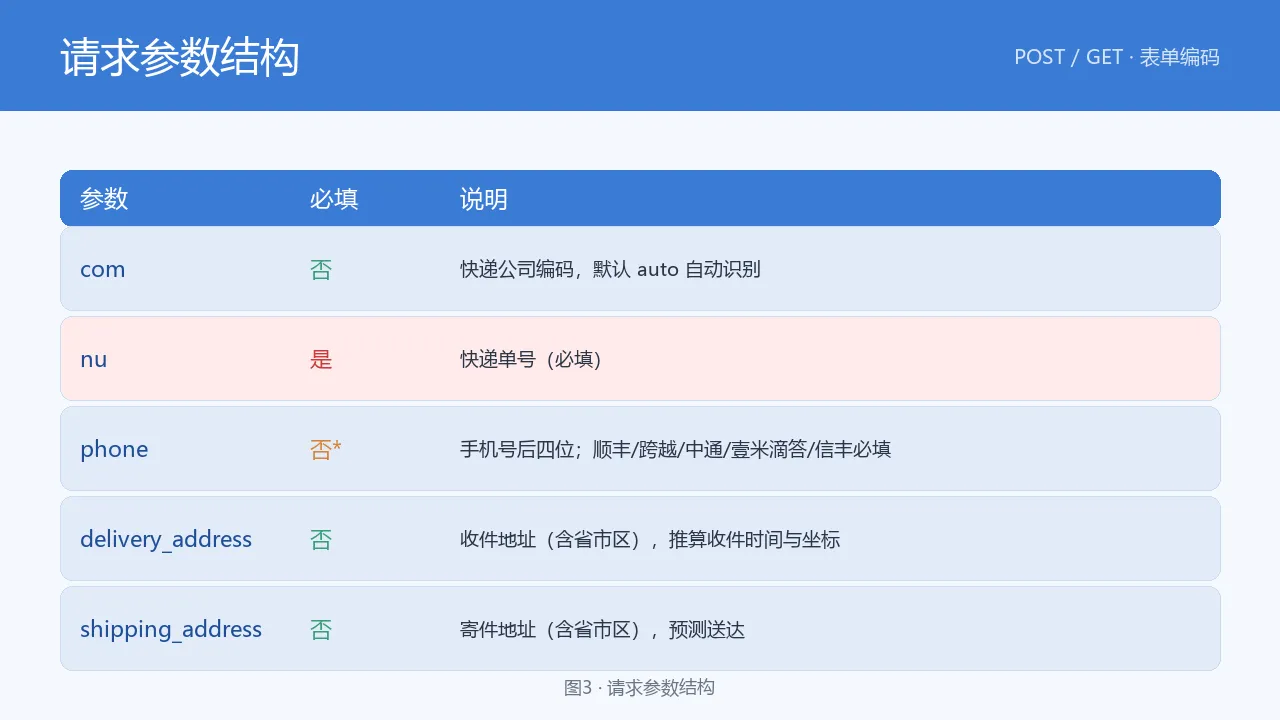Select the description 快递公司编码，默认 auto 自动识别
This screenshot has width=1280, height=720.
tap(610, 269)
